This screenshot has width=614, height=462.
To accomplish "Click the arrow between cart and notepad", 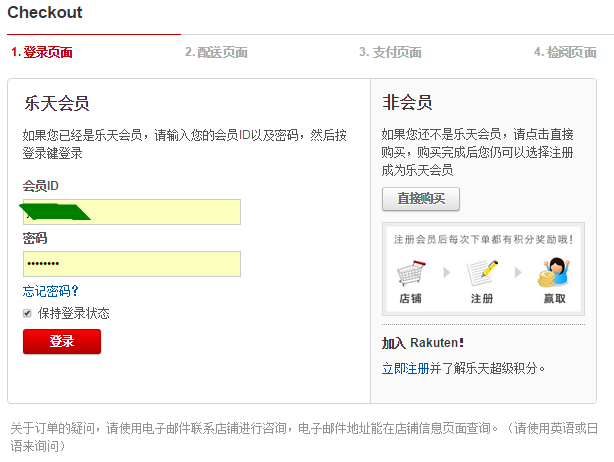I will (446, 272).
